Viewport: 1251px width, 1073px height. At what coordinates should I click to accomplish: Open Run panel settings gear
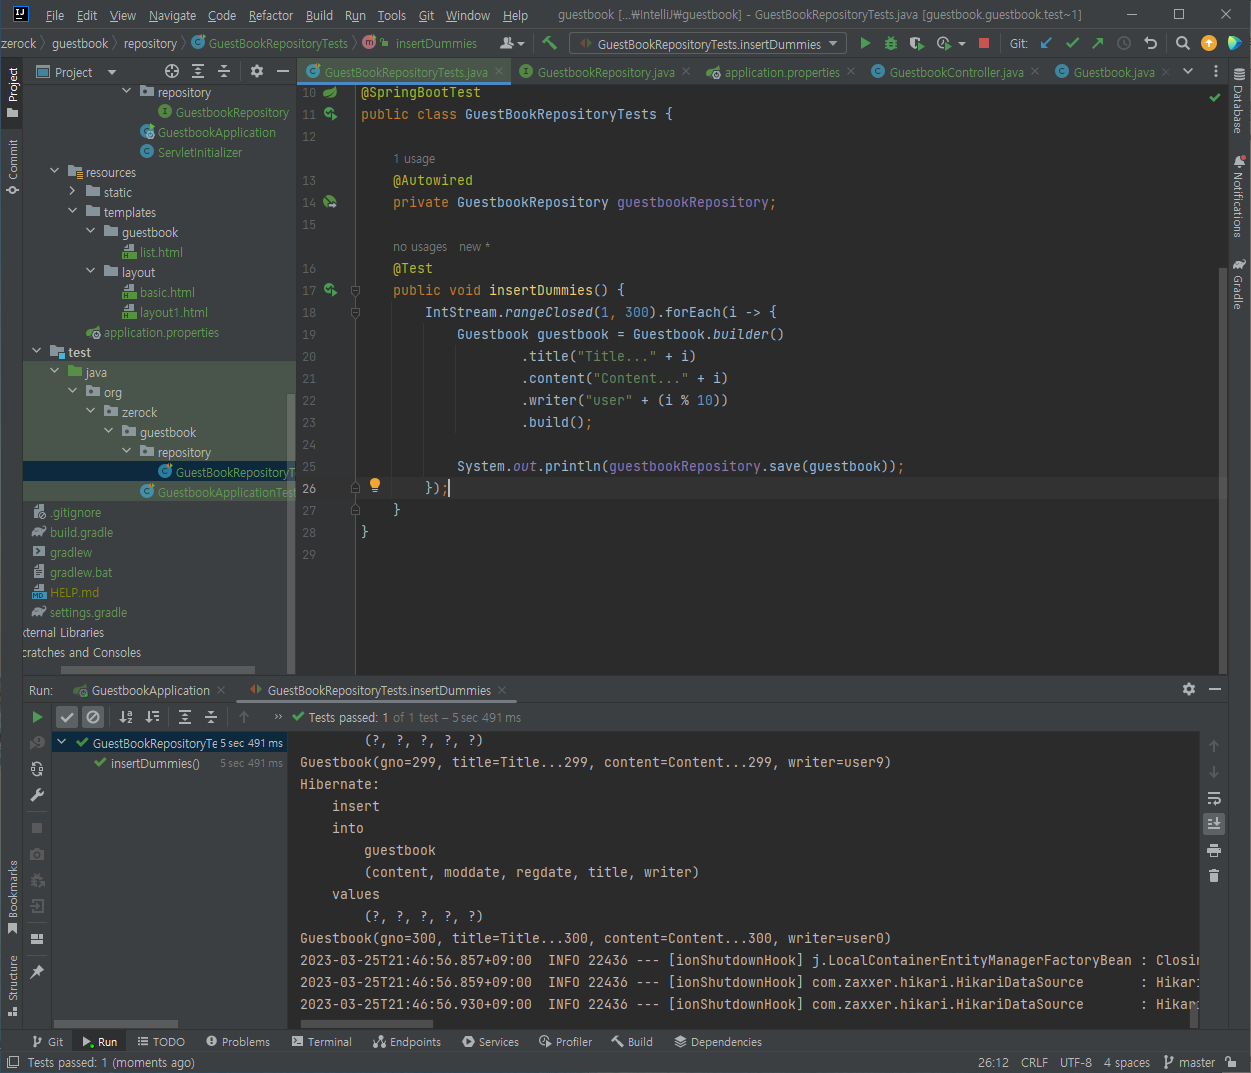tap(1189, 689)
